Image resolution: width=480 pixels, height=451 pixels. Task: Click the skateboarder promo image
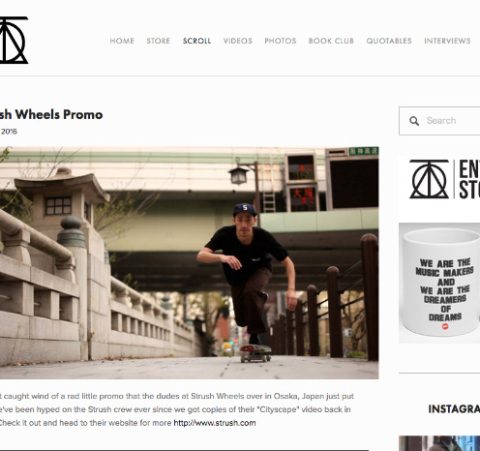[x=189, y=263]
